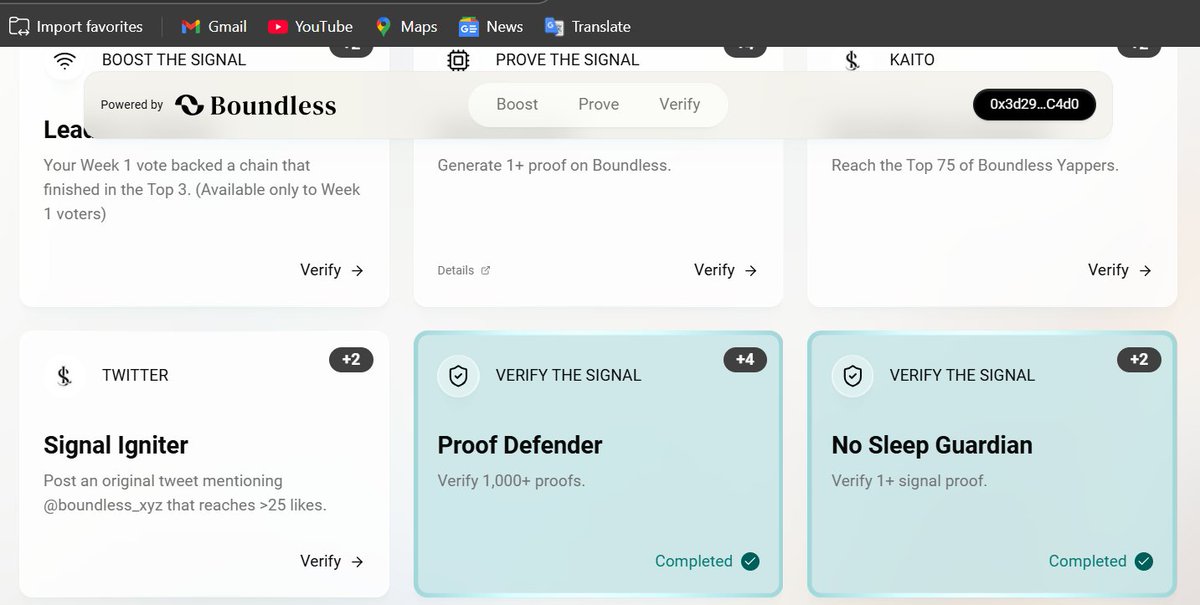
Task: Click the TWITTER category label
Action: [x=135, y=375]
